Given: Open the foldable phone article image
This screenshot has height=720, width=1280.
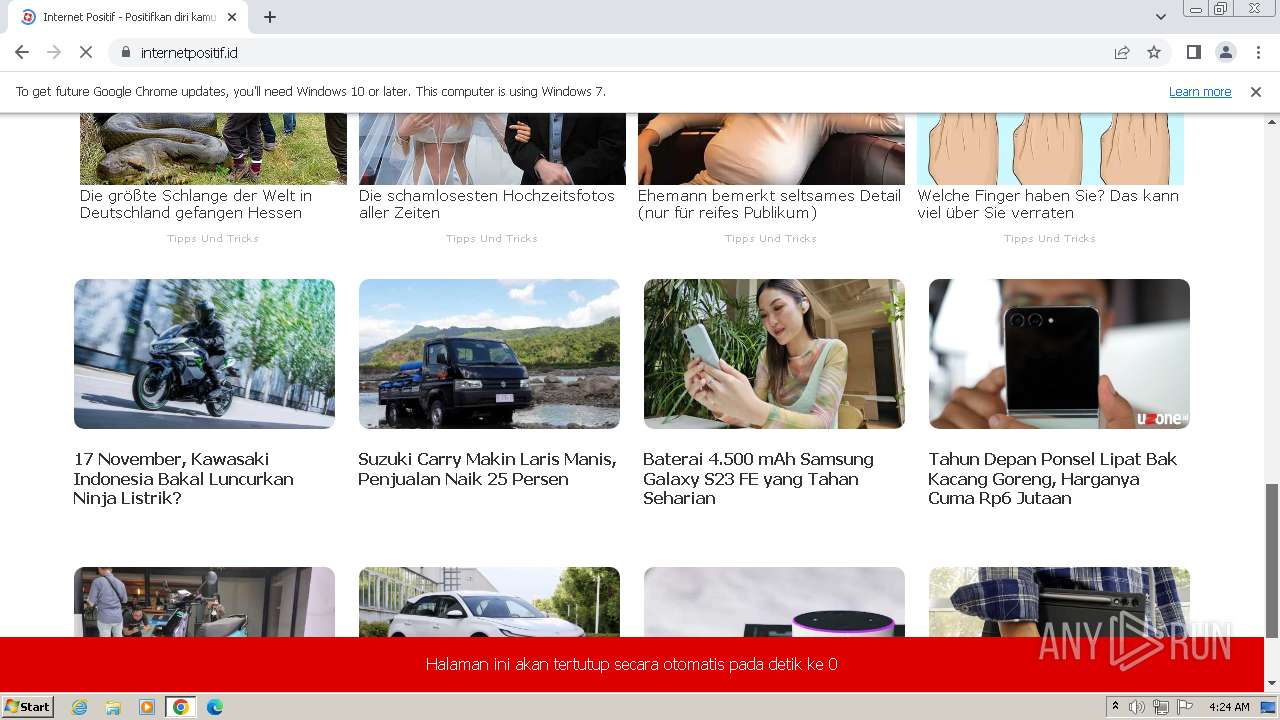Looking at the screenshot, I should coord(1059,354).
